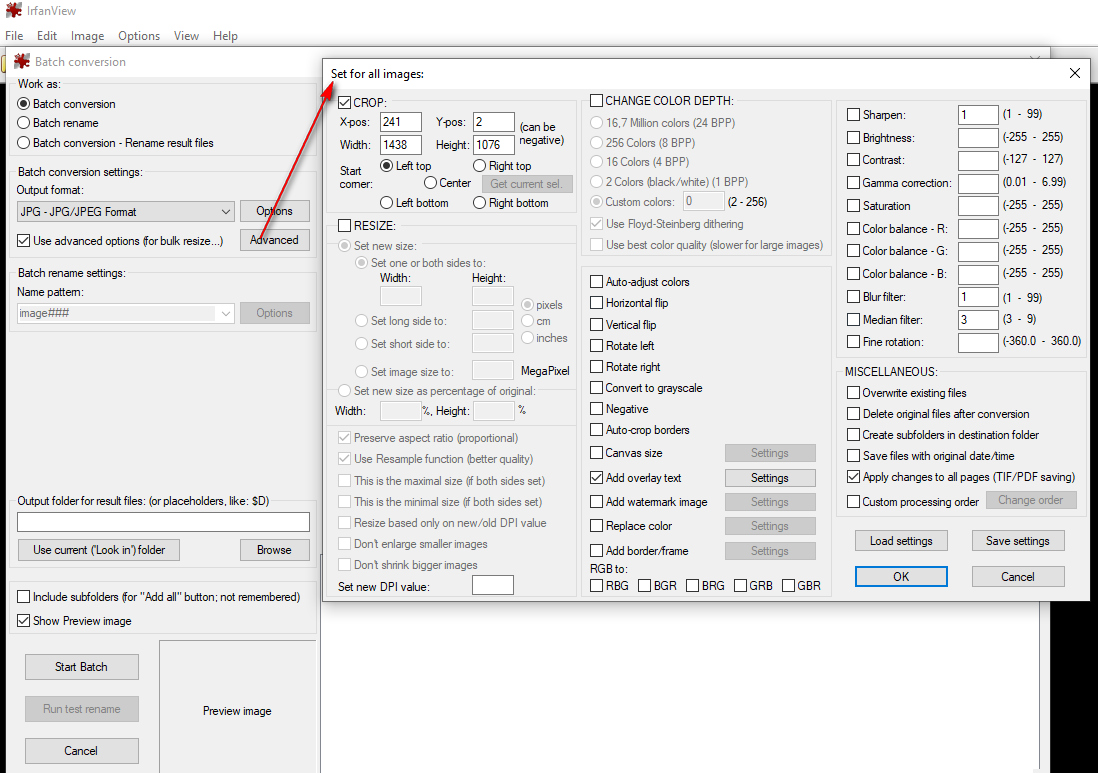This screenshot has width=1098, height=773.
Task: Click the Output folder path field
Action: [x=163, y=522]
